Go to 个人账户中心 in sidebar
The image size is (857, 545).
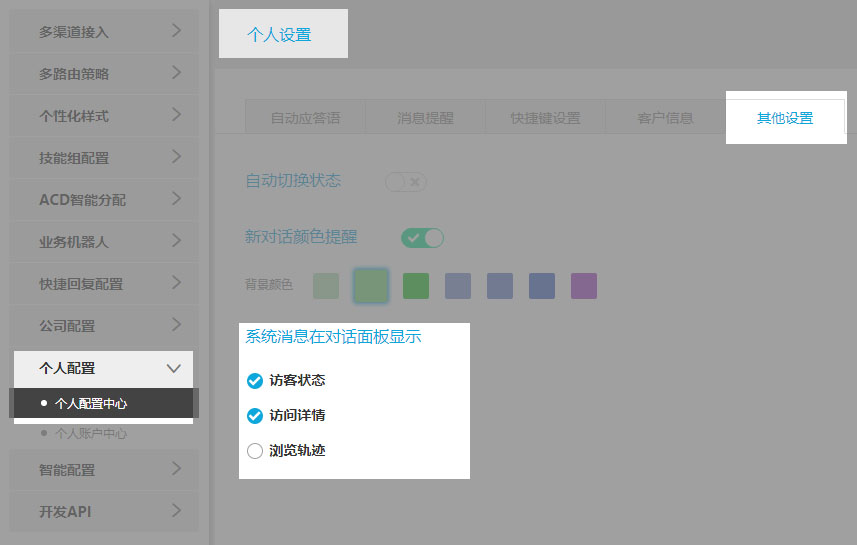[x=91, y=434]
